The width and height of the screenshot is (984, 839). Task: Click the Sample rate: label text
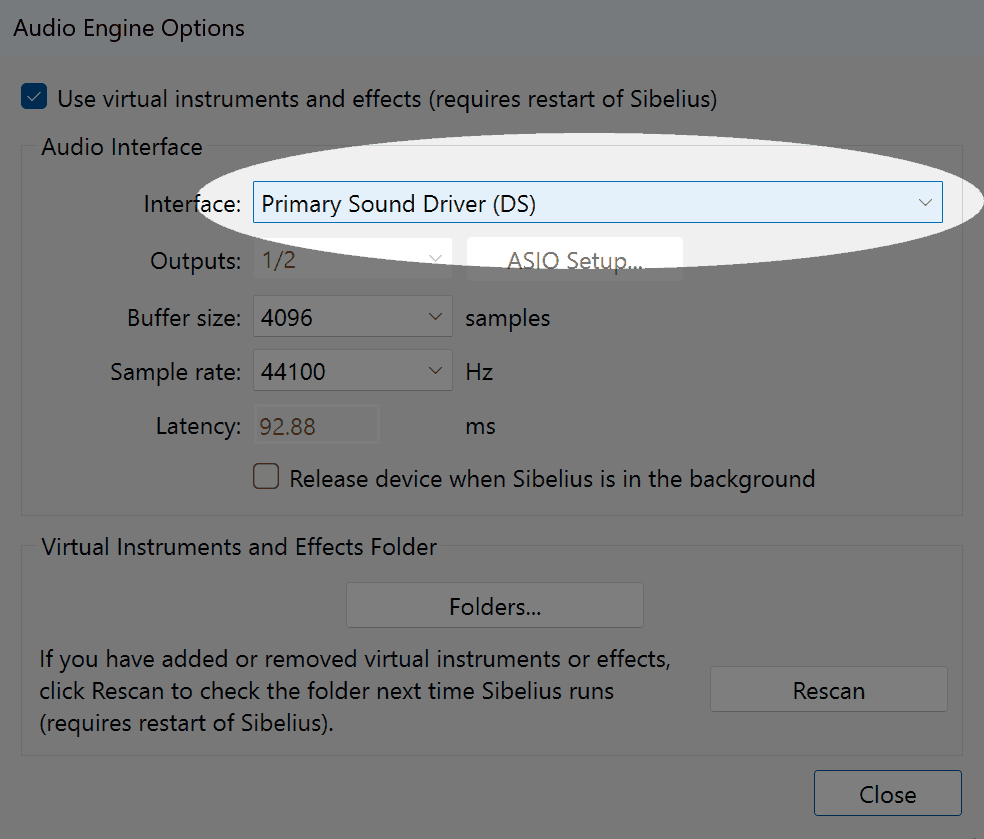tap(175, 372)
